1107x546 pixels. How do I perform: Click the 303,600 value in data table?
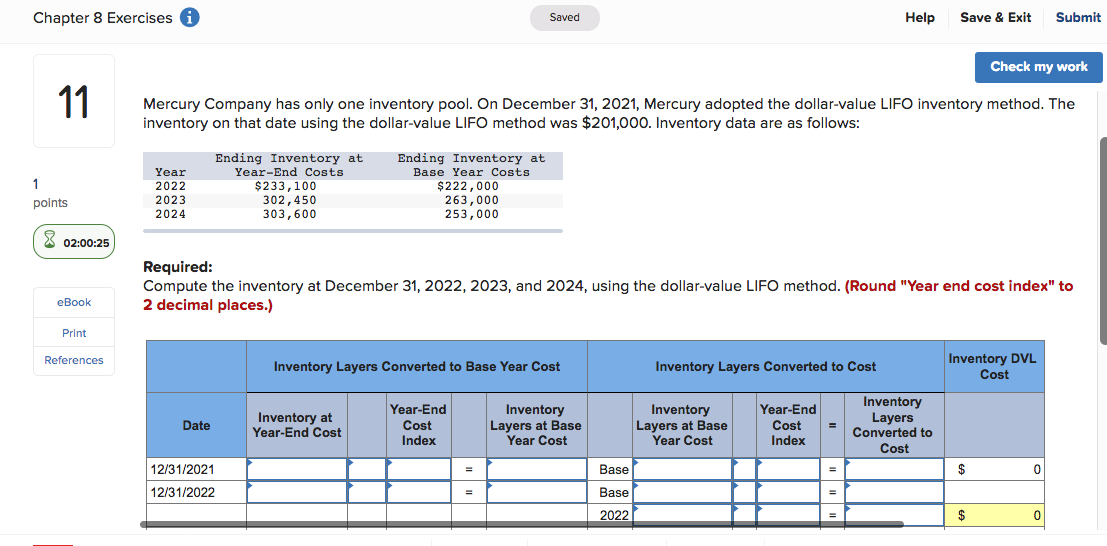(289, 214)
